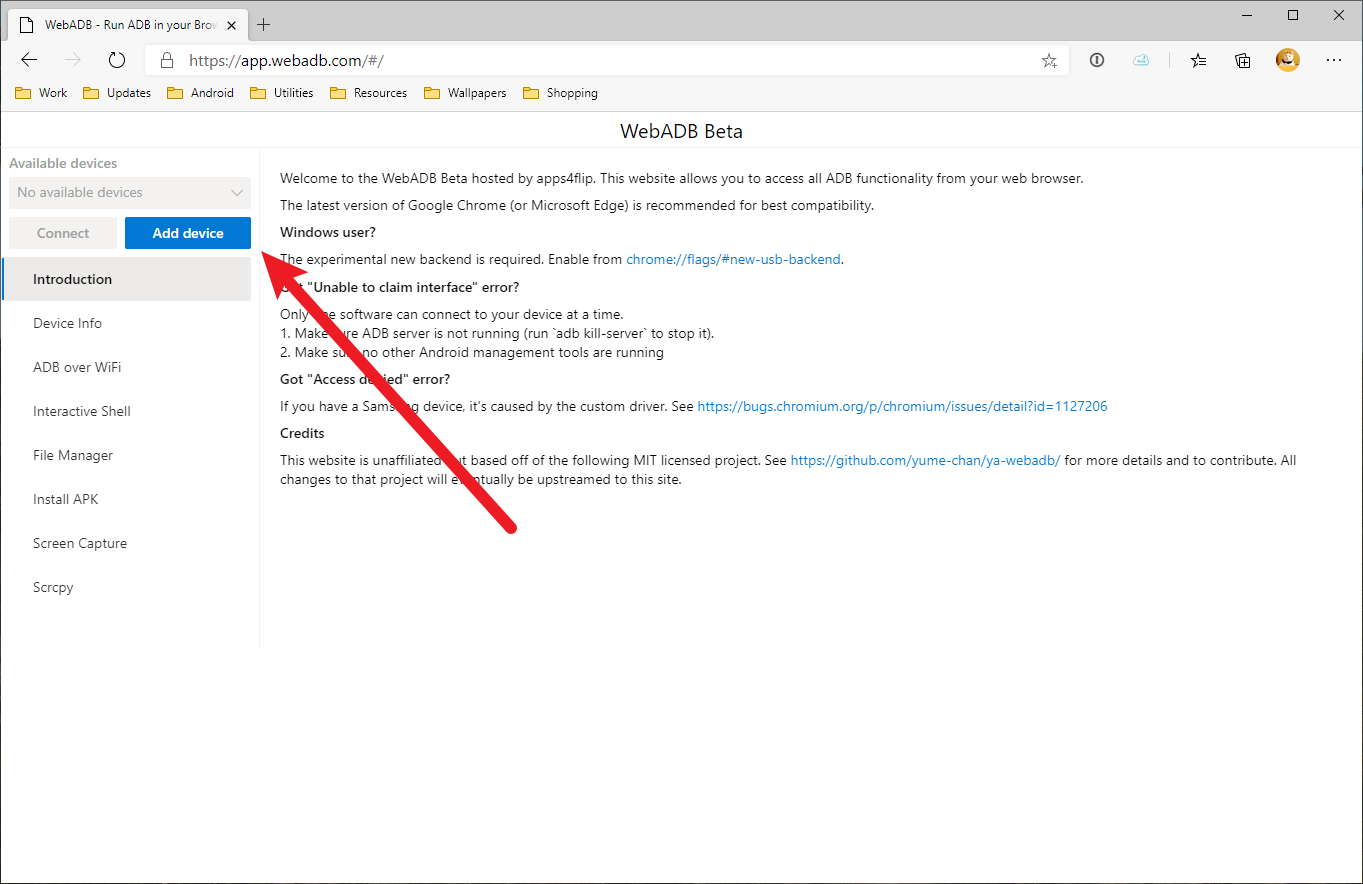Screen dimensions: 1363x884
Task: Open the Install APK section
Action: [127, 499]
